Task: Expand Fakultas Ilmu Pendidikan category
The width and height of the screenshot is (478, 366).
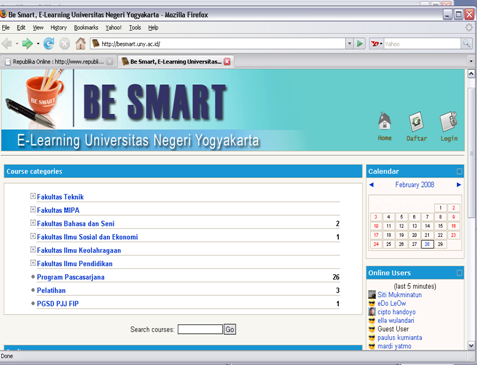Action: [33, 263]
